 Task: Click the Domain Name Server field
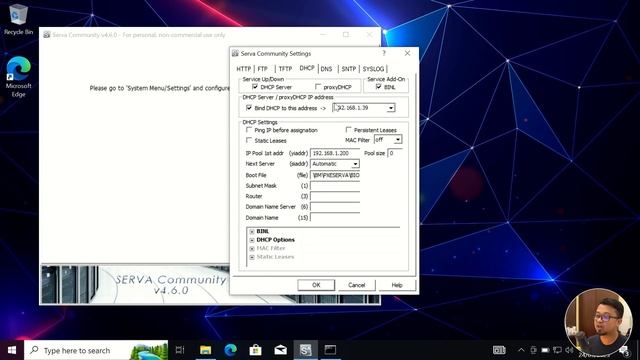335,207
